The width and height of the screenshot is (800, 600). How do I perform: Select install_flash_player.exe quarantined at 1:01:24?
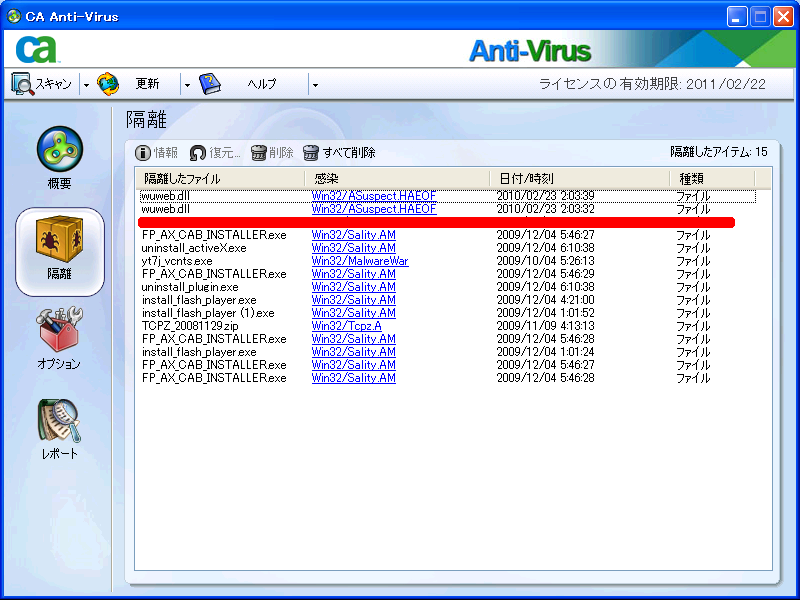click(447, 352)
